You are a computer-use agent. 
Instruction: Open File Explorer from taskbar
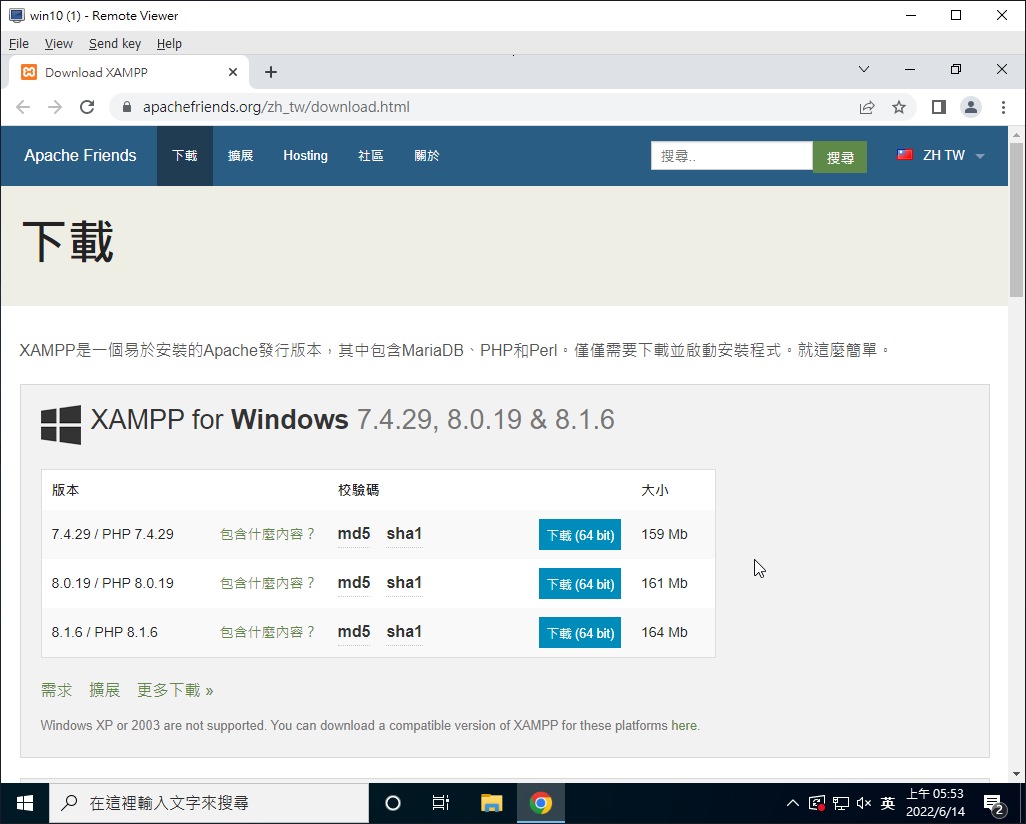pos(491,803)
